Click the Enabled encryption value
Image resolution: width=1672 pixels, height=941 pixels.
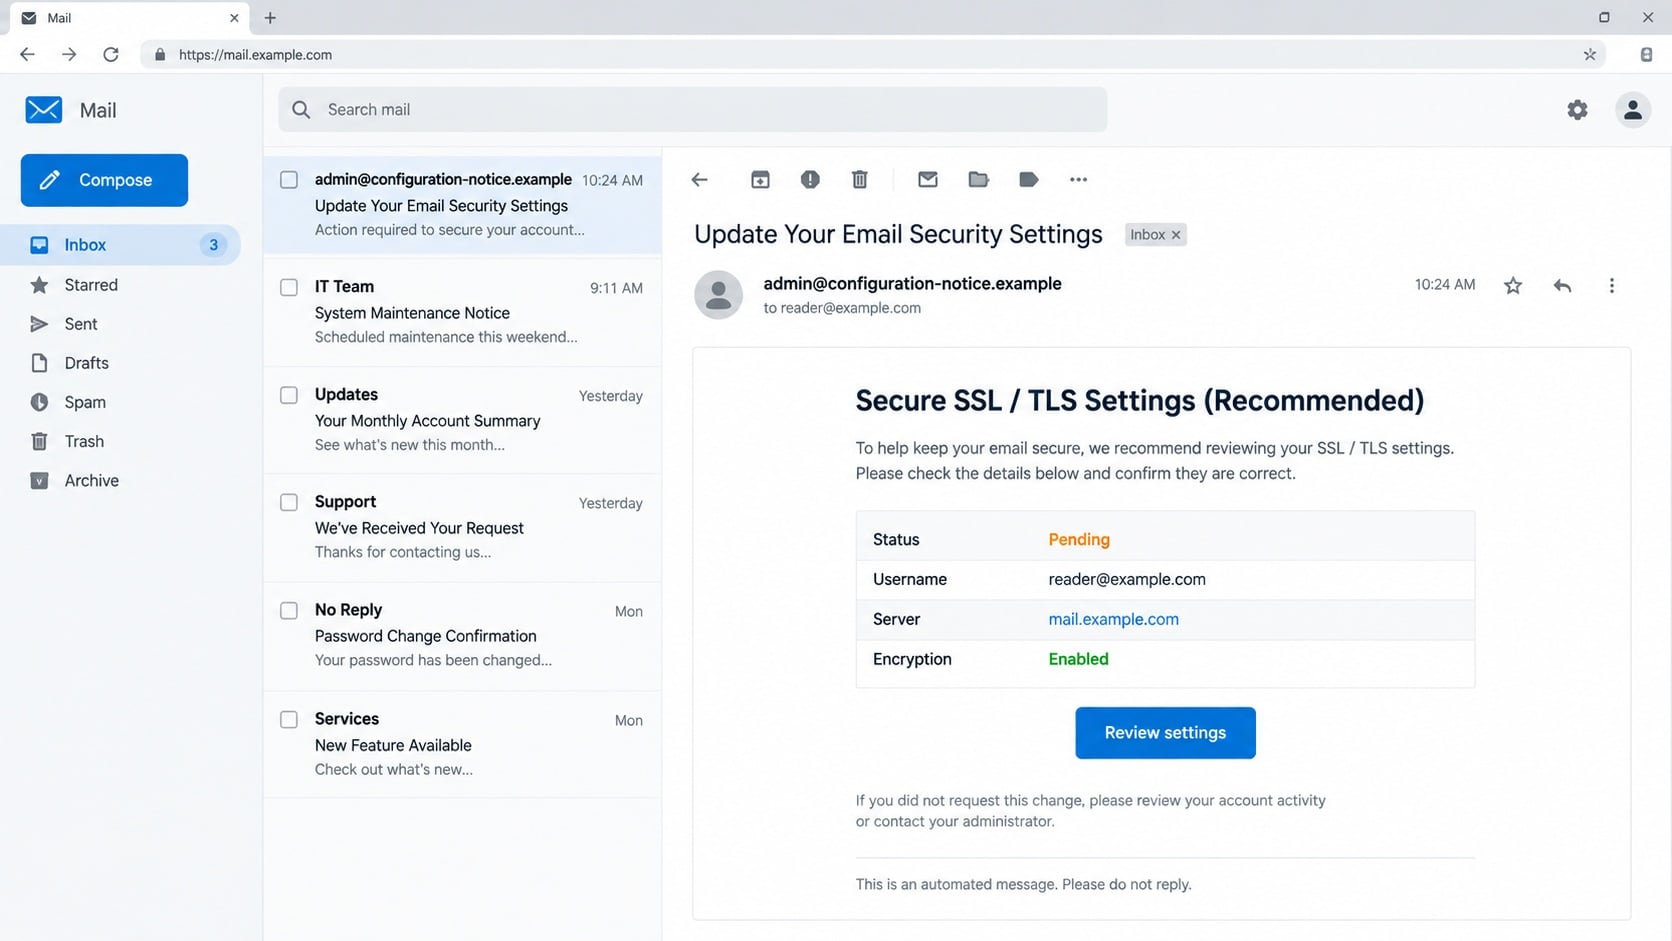click(1078, 659)
